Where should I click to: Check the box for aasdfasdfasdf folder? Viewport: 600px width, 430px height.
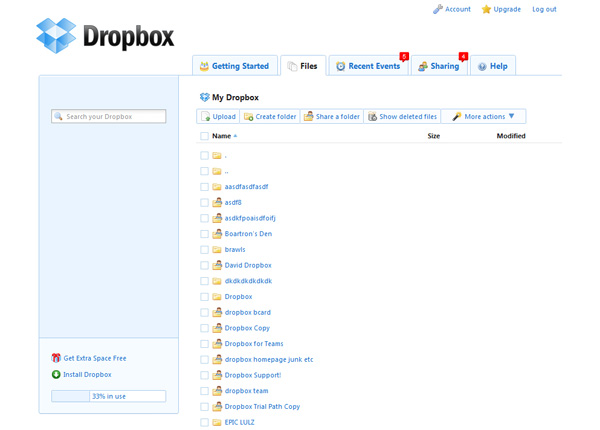coord(204,187)
